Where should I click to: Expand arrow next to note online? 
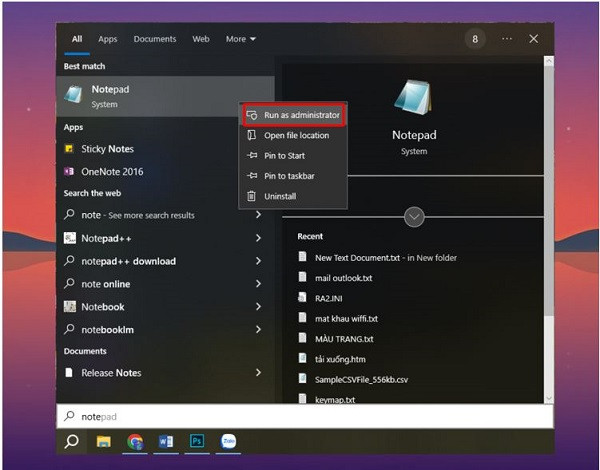(259, 284)
